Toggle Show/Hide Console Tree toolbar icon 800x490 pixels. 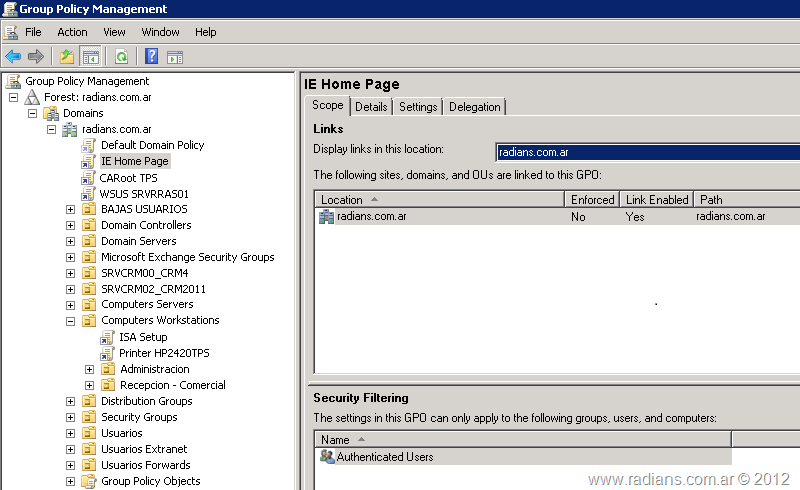tap(90, 57)
